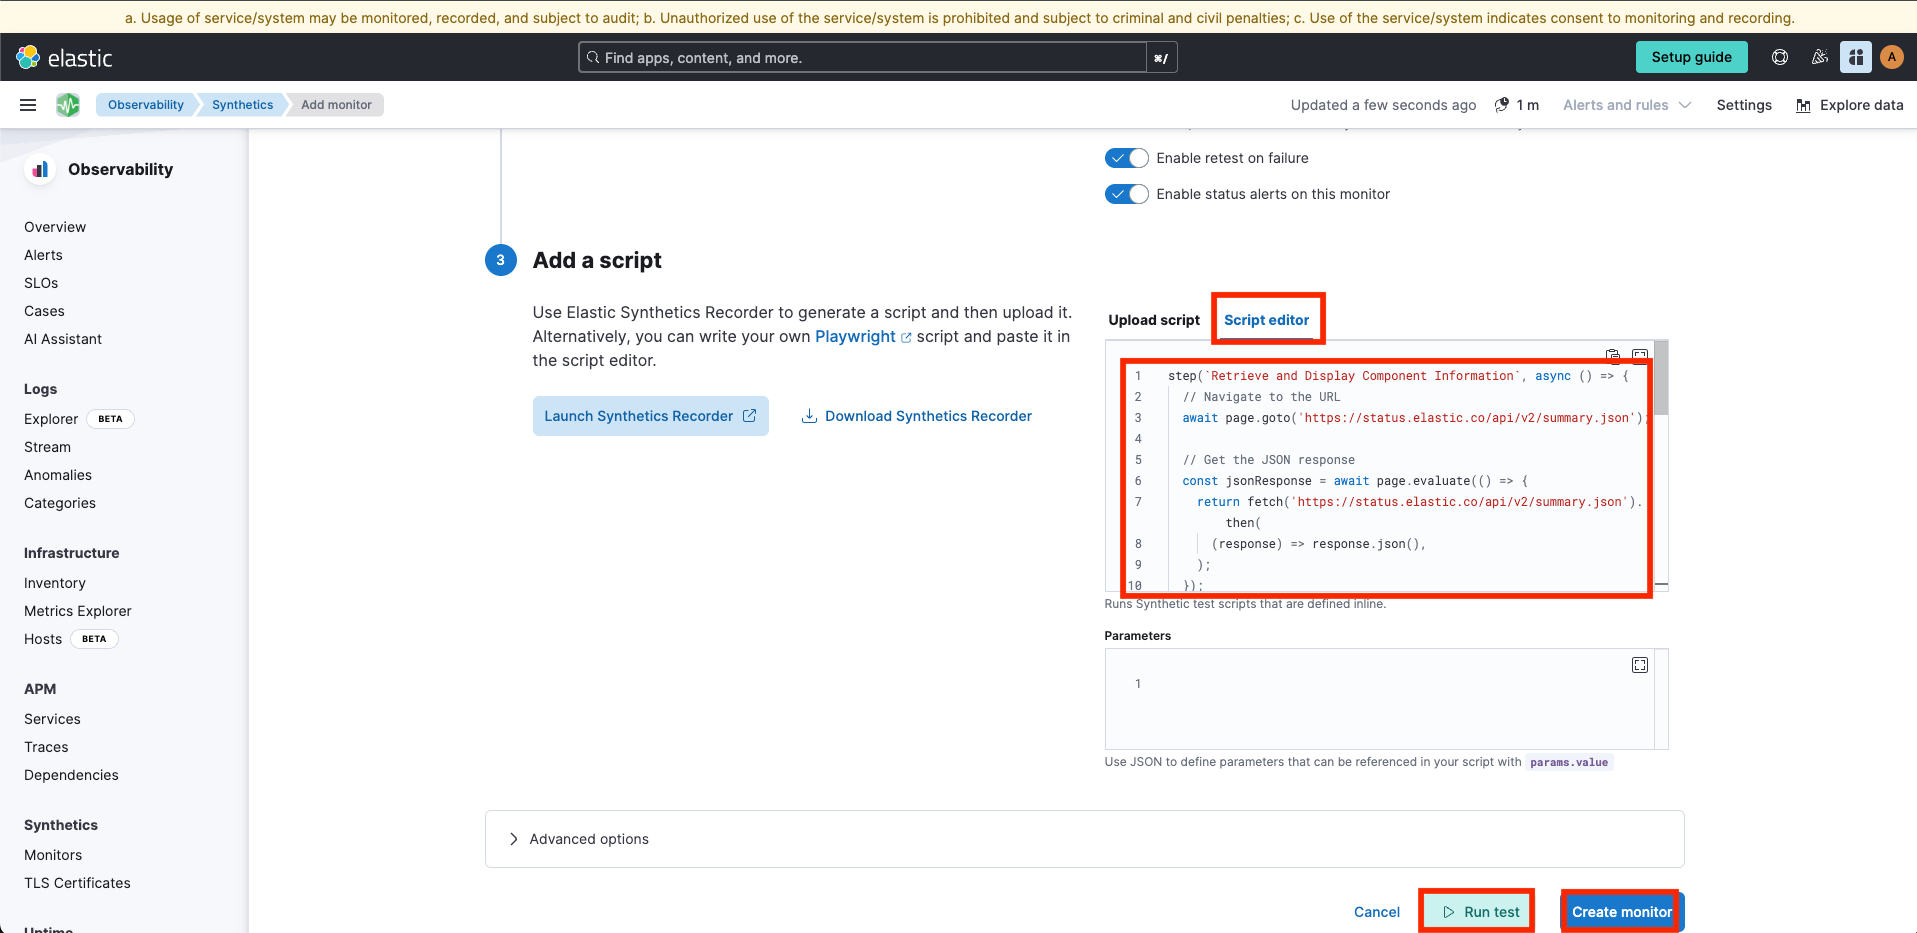This screenshot has height=933, width=1917.
Task: Launch the Synthetics Recorder
Action: click(x=650, y=416)
